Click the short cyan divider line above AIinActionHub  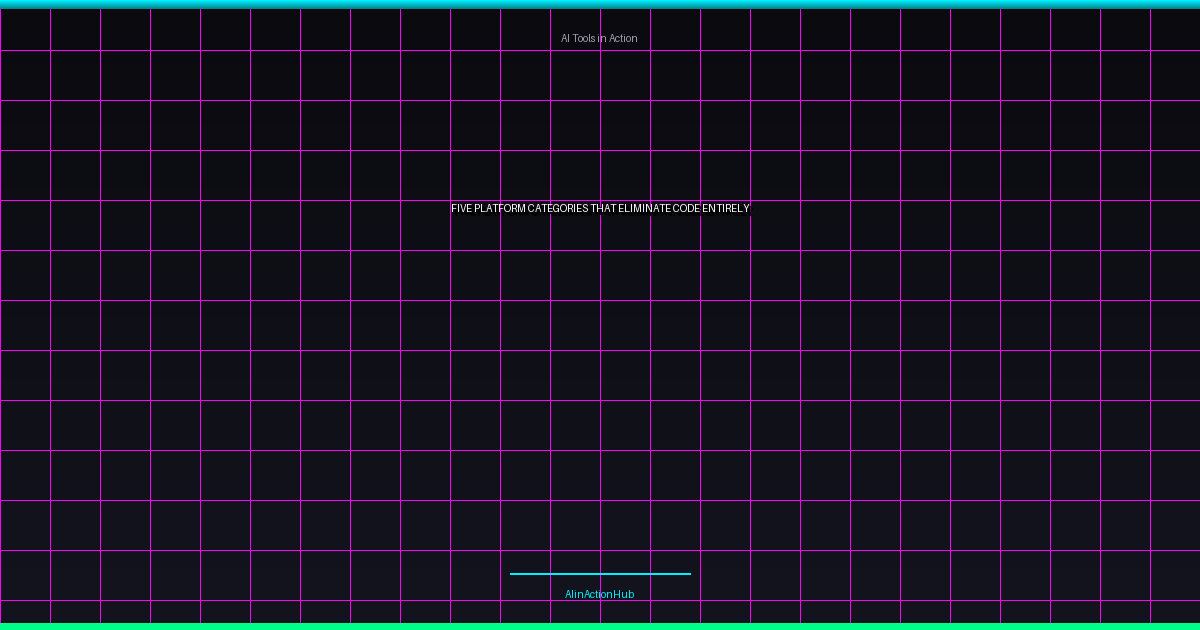600,574
